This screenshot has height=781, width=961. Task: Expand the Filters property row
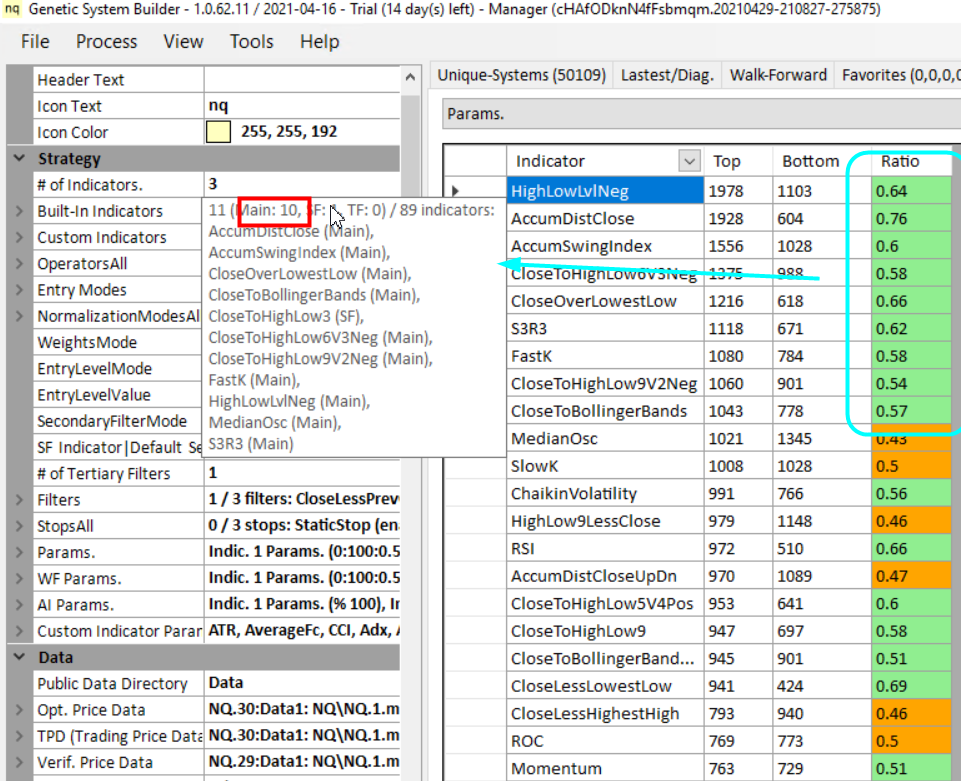[19, 500]
